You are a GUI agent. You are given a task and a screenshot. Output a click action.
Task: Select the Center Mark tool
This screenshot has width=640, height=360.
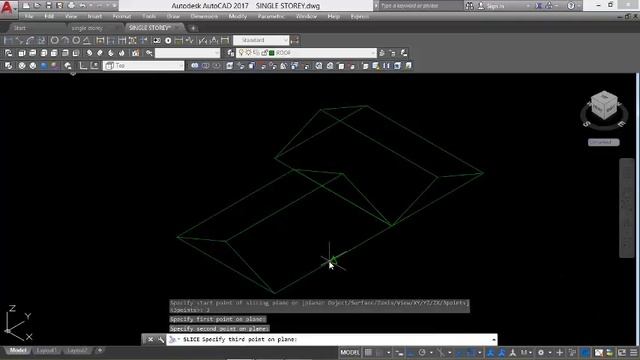168,40
